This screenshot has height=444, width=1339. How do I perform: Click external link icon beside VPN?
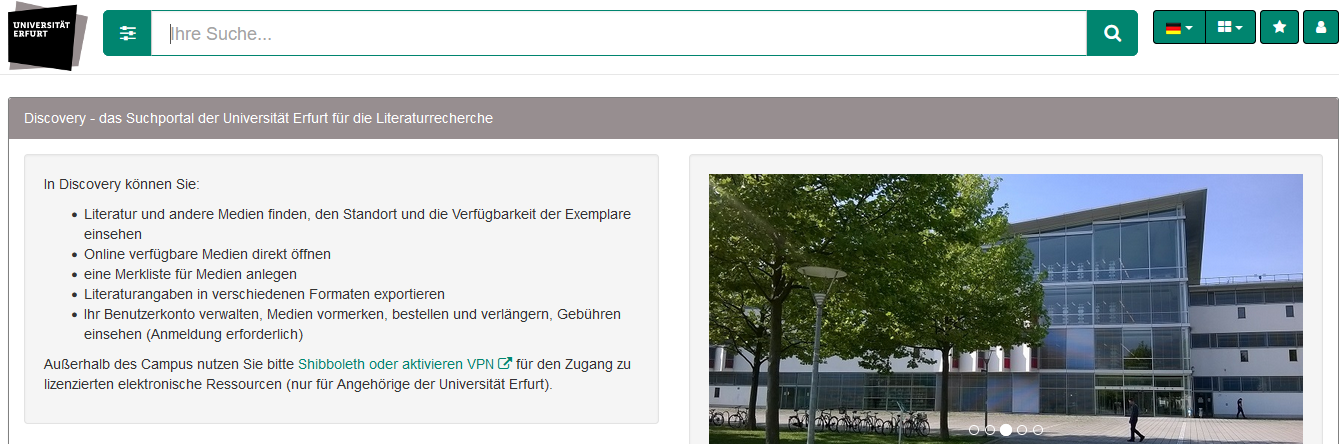pos(505,364)
